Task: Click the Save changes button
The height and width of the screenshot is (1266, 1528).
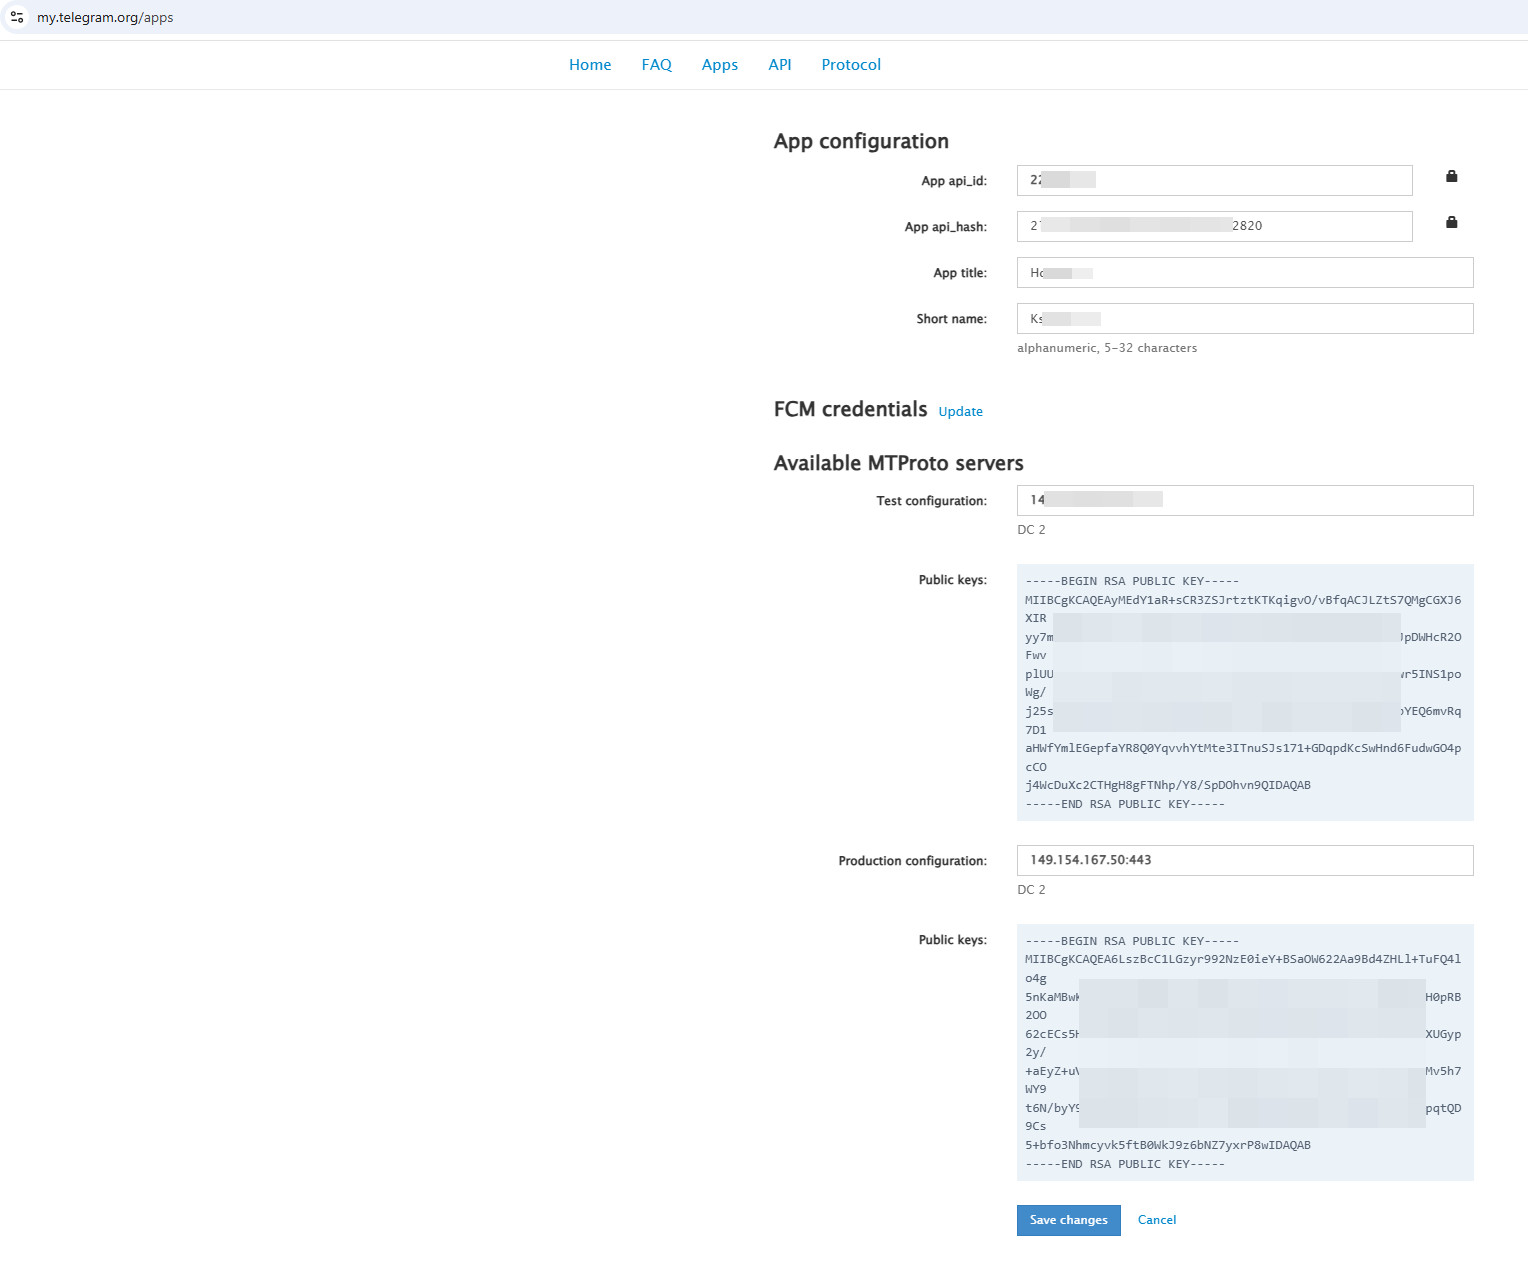Action: (1069, 1220)
